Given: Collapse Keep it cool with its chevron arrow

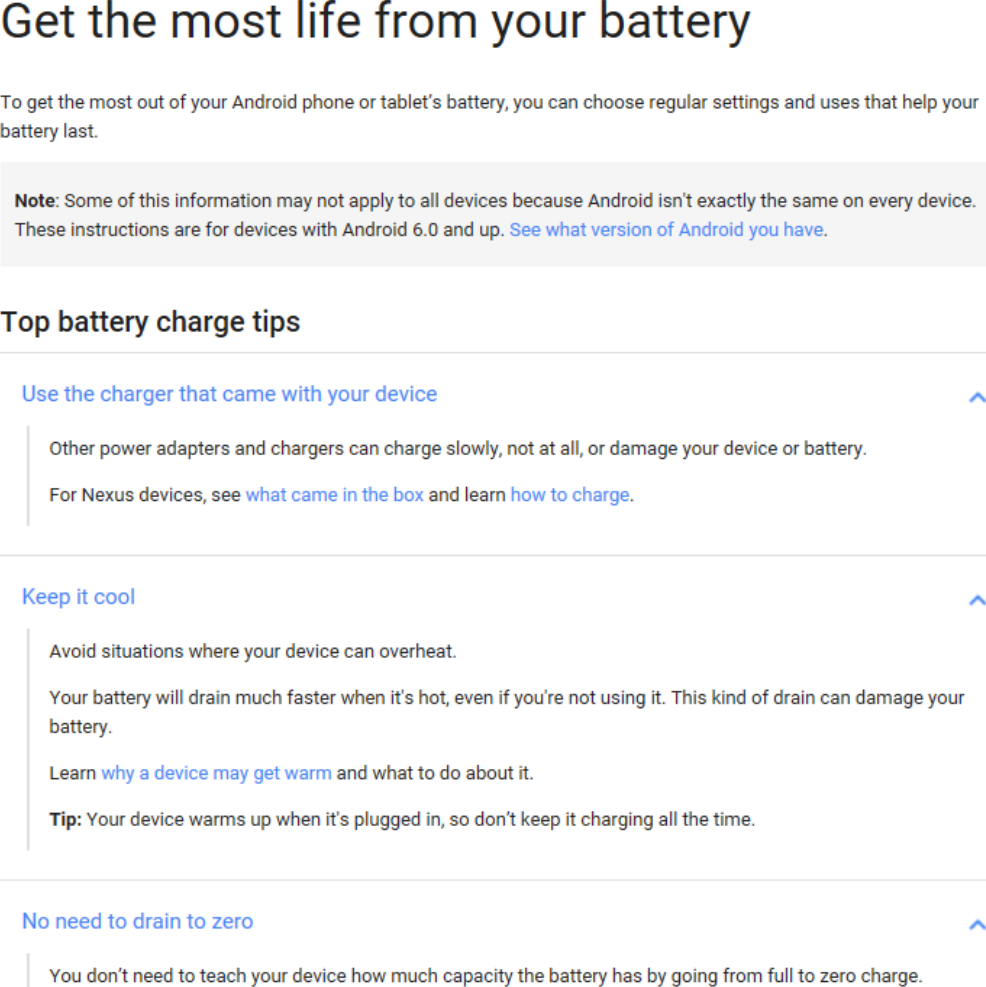Looking at the screenshot, I should tap(977, 600).
